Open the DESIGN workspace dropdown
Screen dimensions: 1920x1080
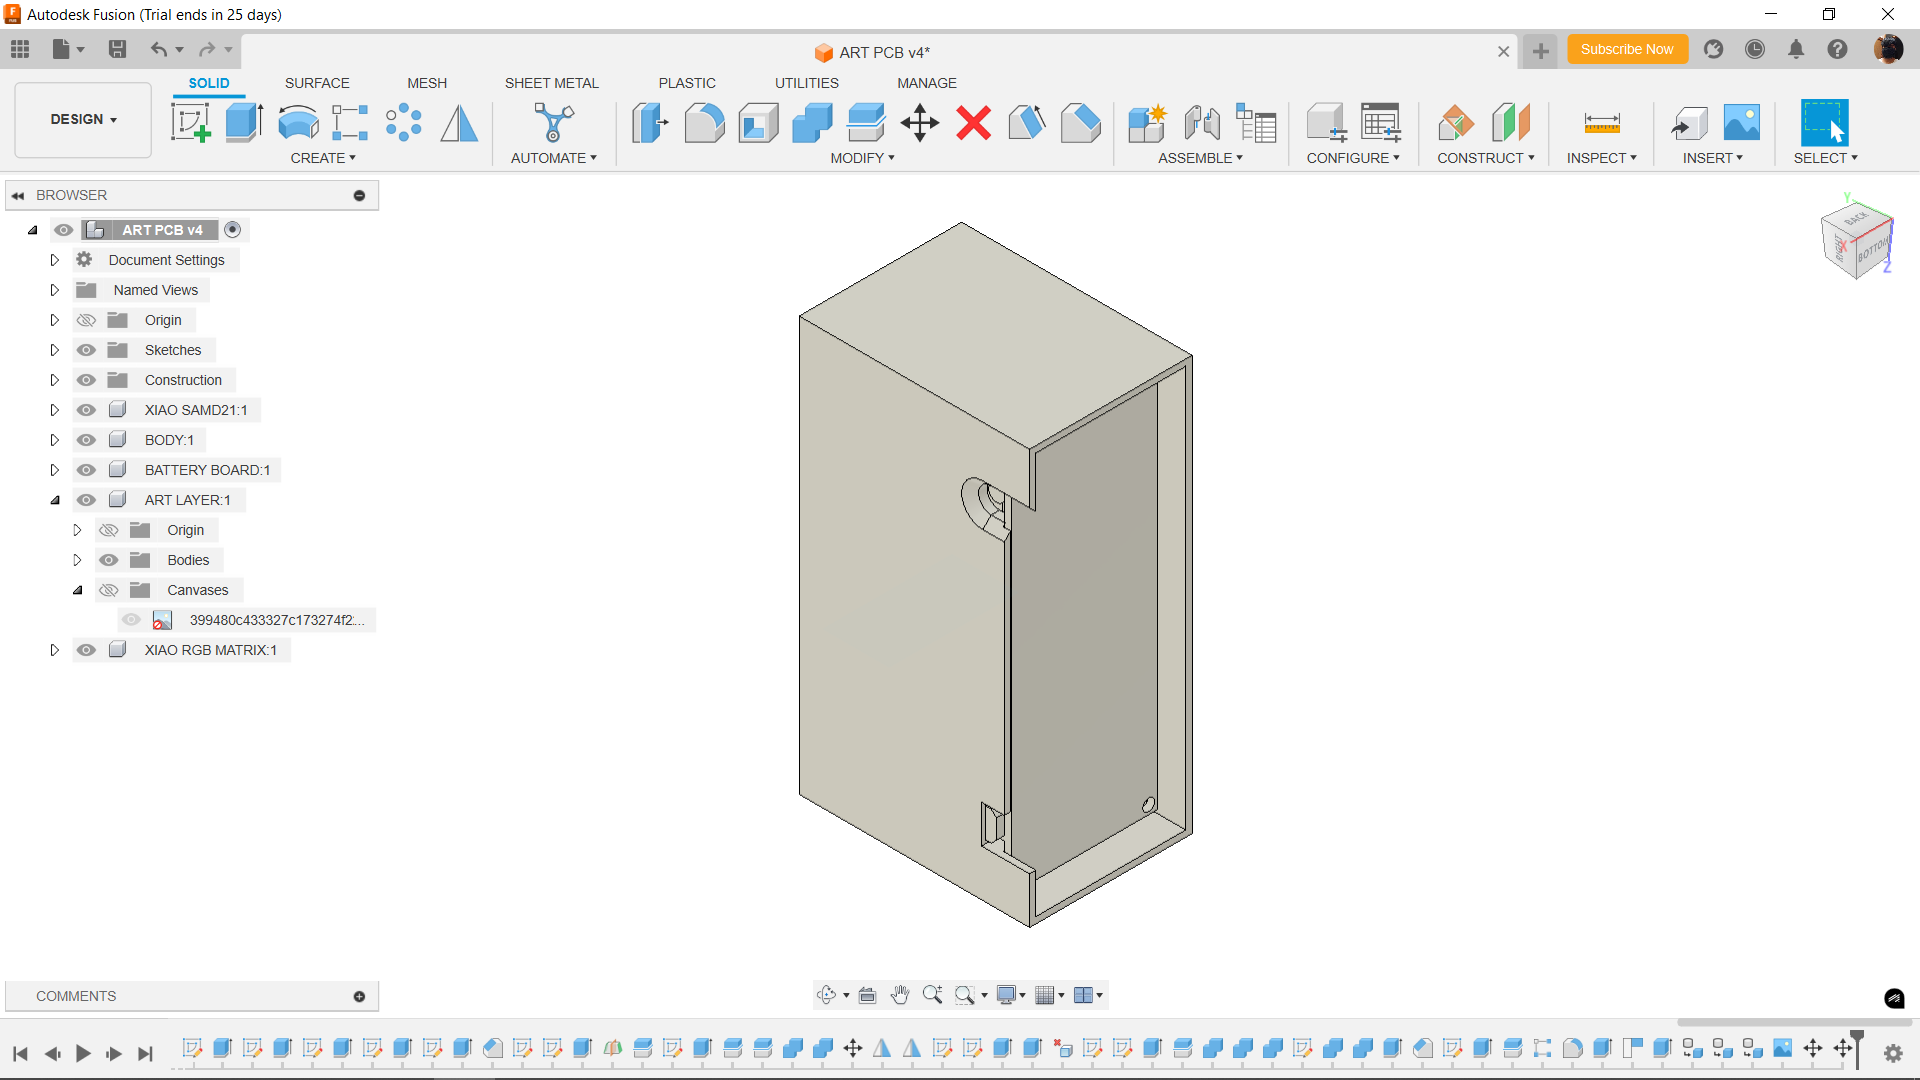coord(84,119)
